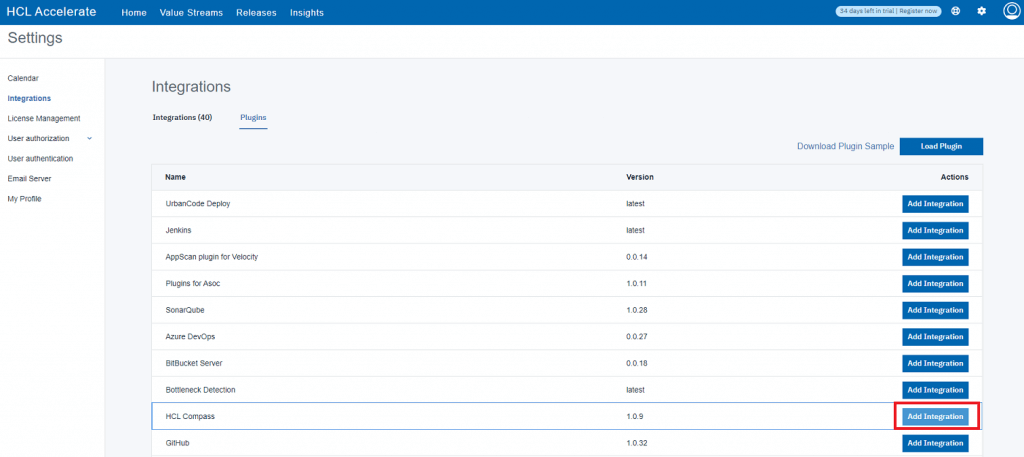Select the Azure DevOps plugin name
Viewport: 1024px width, 457px height.
pyautogui.click(x=190, y=337)
